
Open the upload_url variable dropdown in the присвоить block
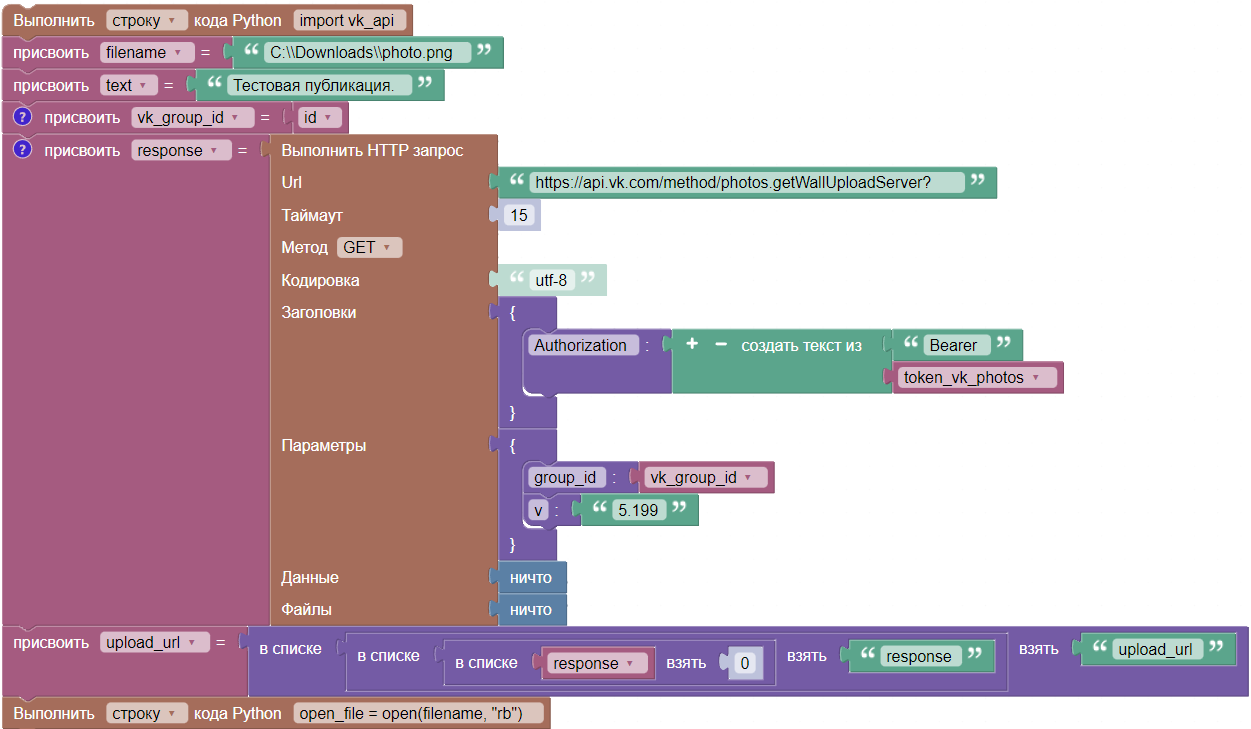point(154,643)
